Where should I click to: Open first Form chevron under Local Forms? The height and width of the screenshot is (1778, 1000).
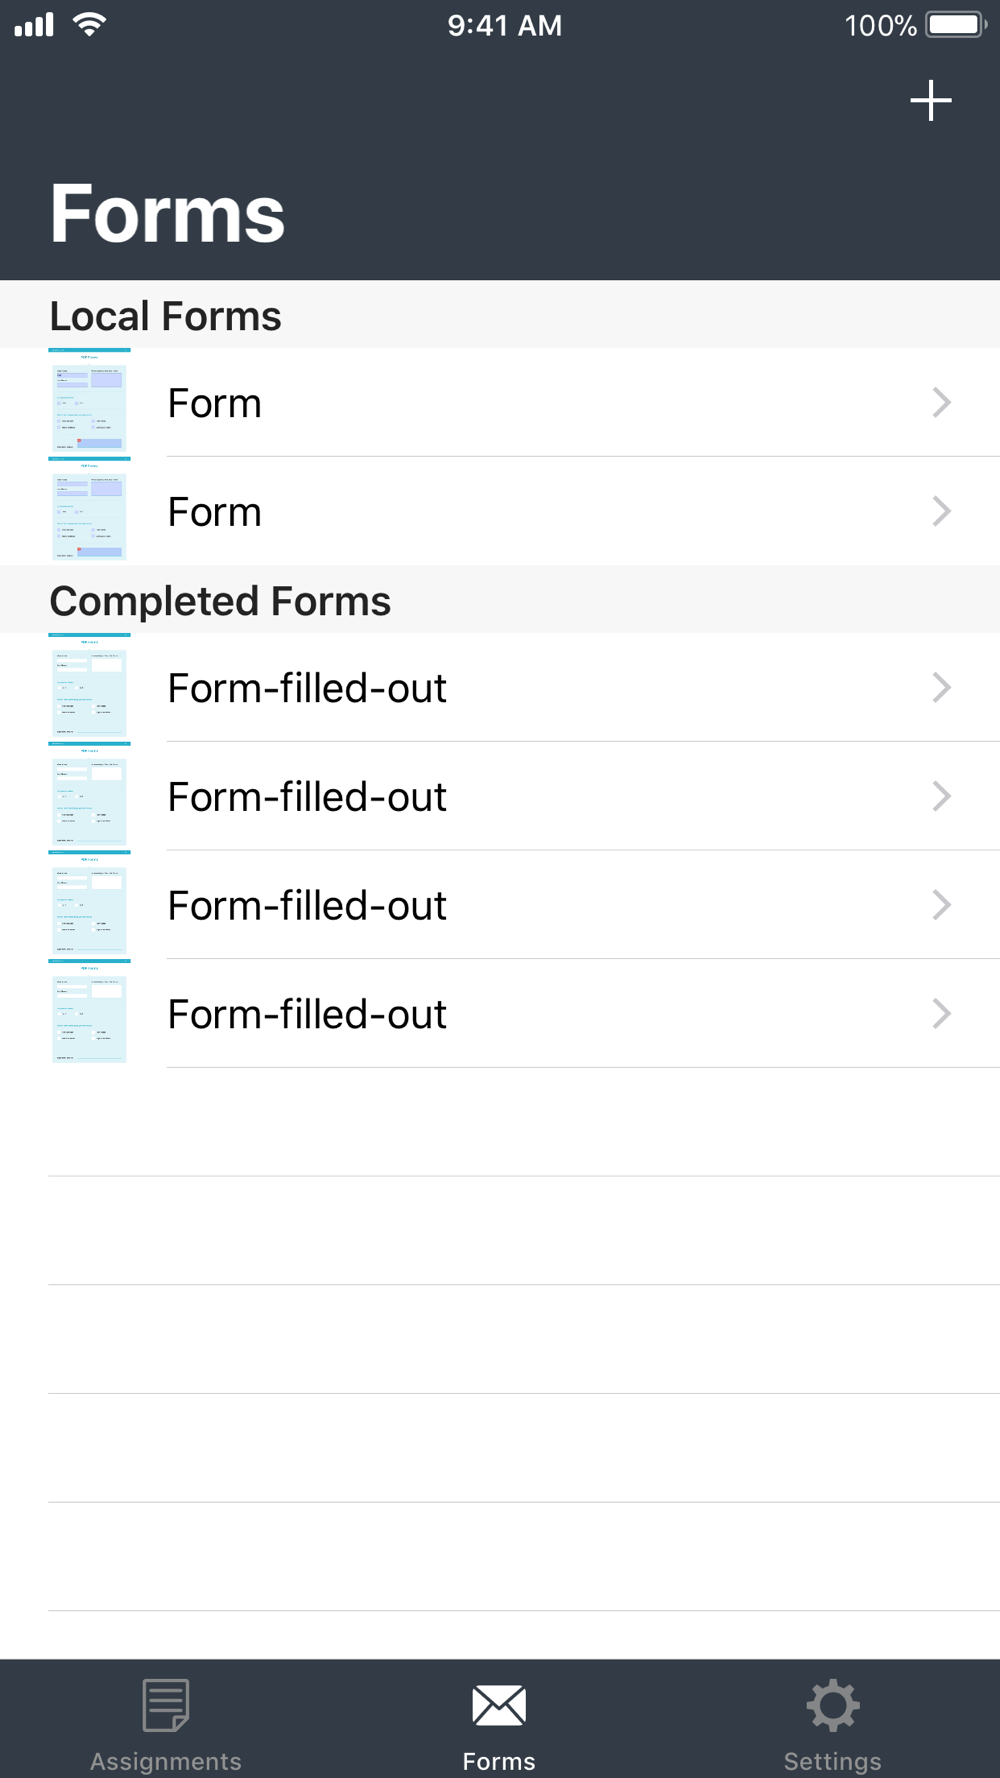[941, 403]
